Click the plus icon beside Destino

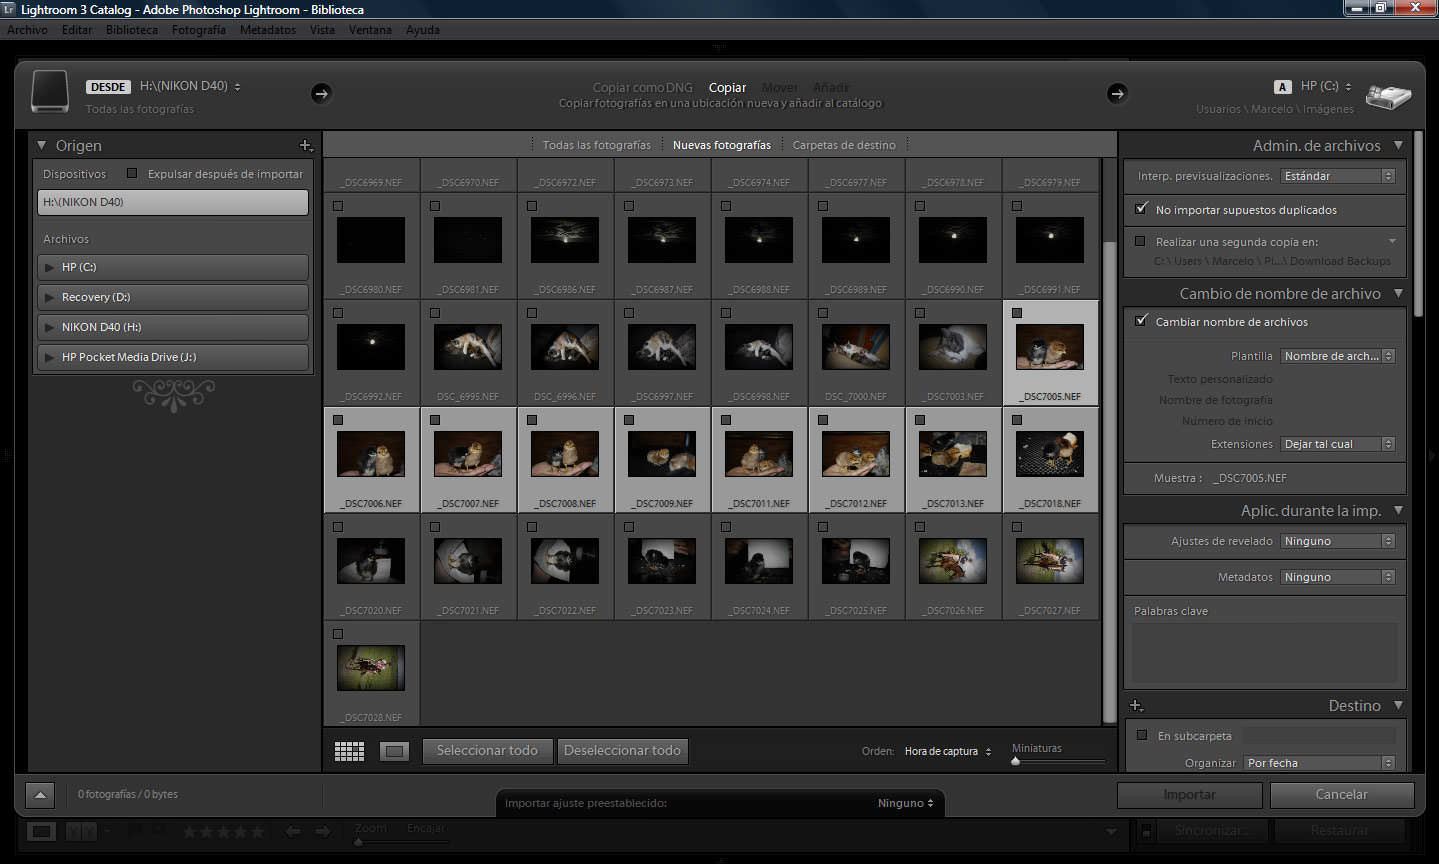(x=1136, y=706)
